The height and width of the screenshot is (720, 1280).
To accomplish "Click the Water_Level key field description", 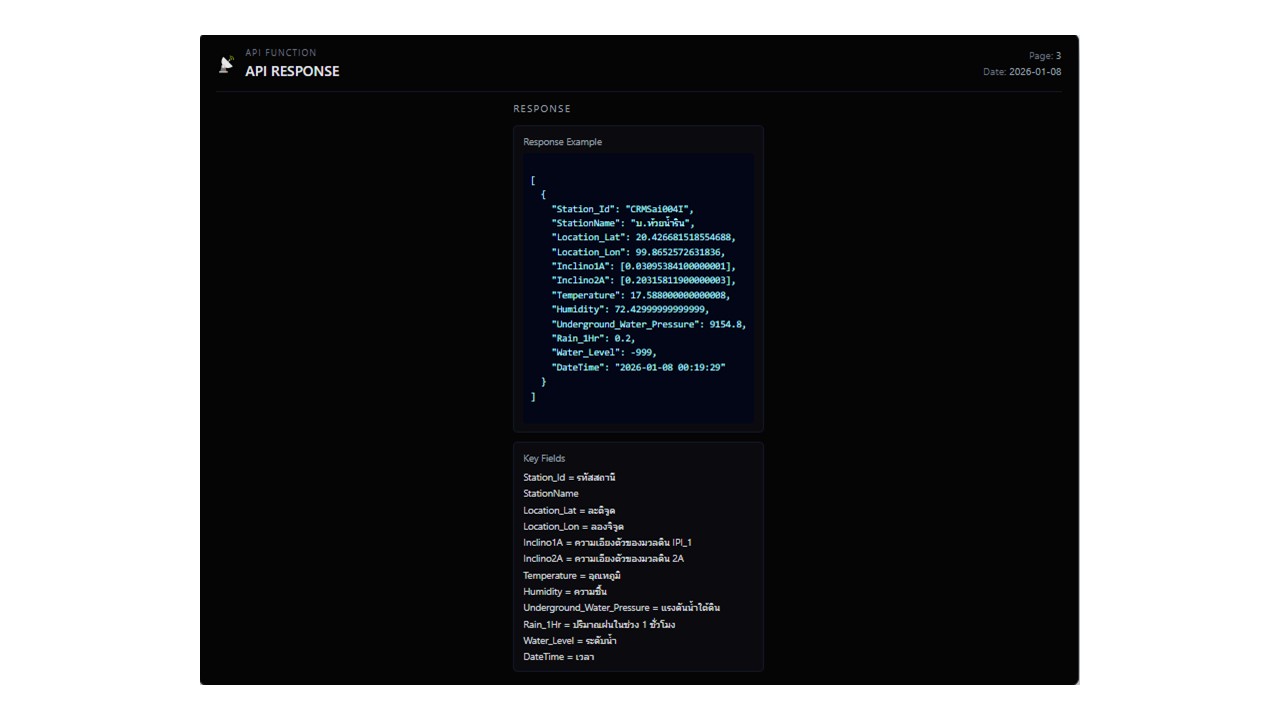I will pos(569,641).
